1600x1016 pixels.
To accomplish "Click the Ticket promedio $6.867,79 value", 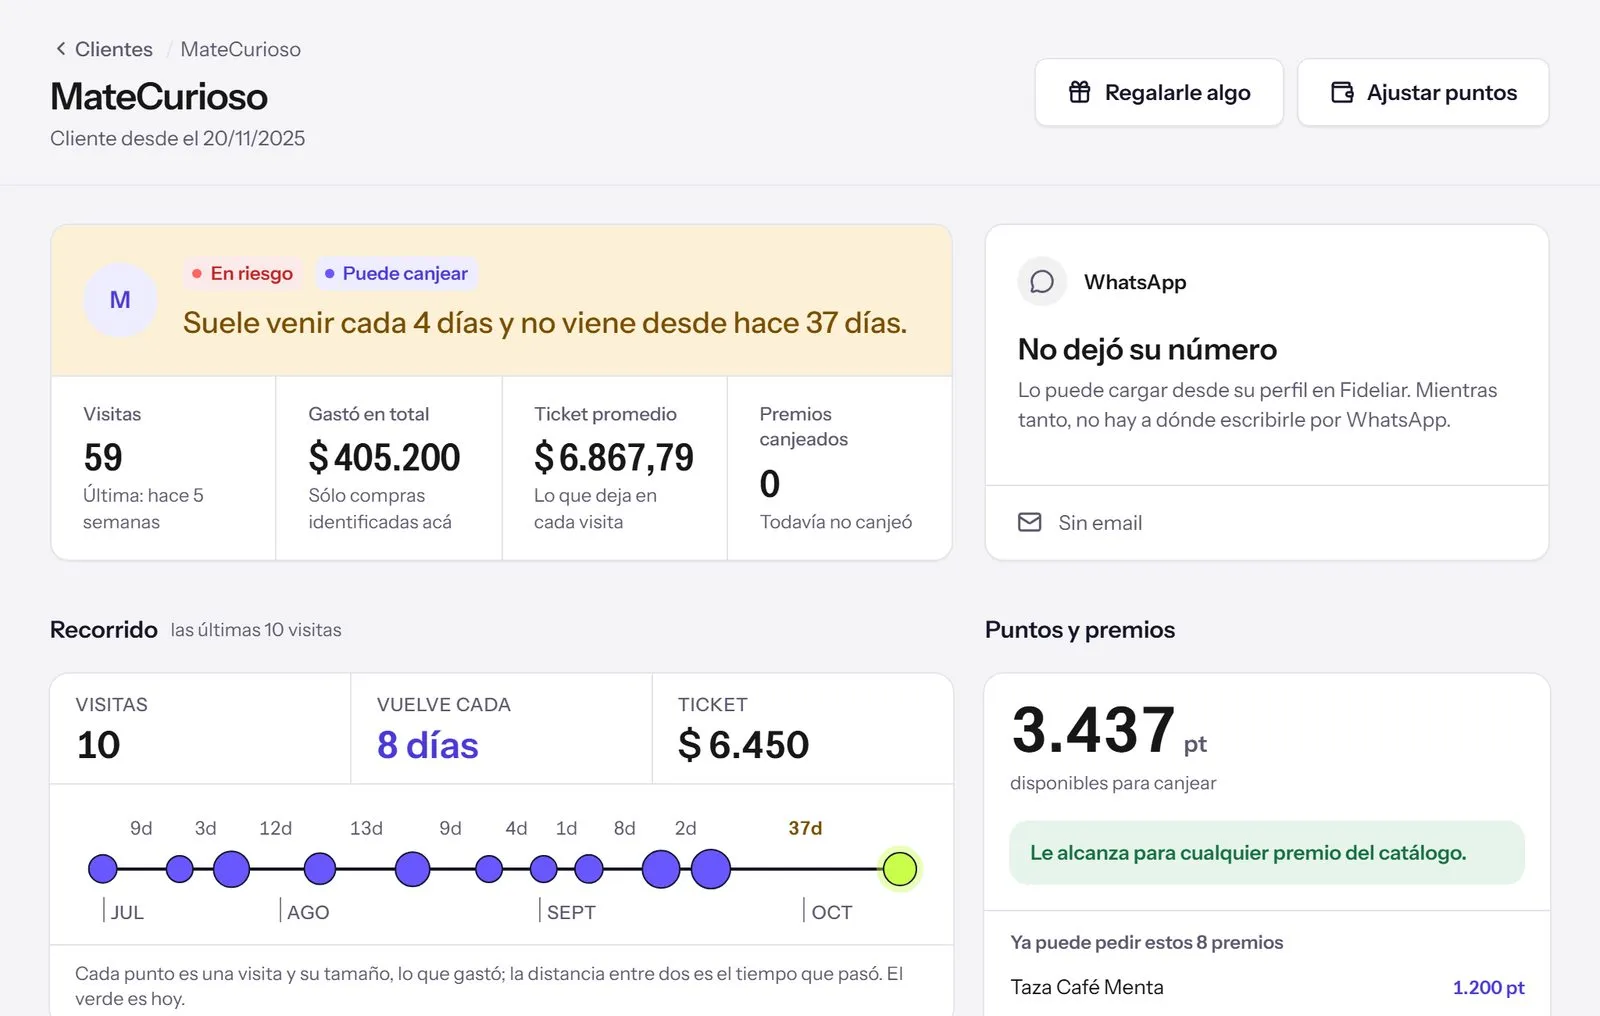I will (614, 457).
